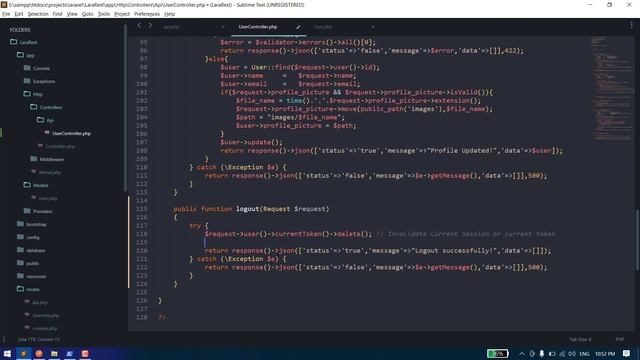This screenshot has height=360, width=640.
Task: Close the api.php tab
Action: coord(223,27)
